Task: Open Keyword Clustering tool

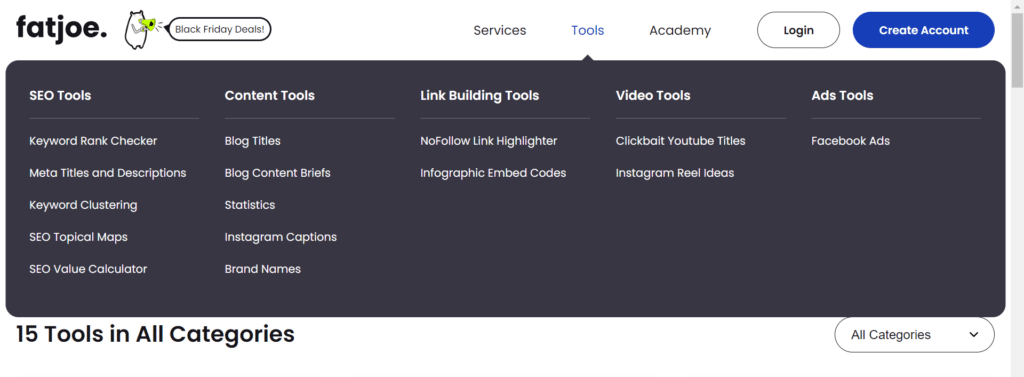Action: [84, 205]
